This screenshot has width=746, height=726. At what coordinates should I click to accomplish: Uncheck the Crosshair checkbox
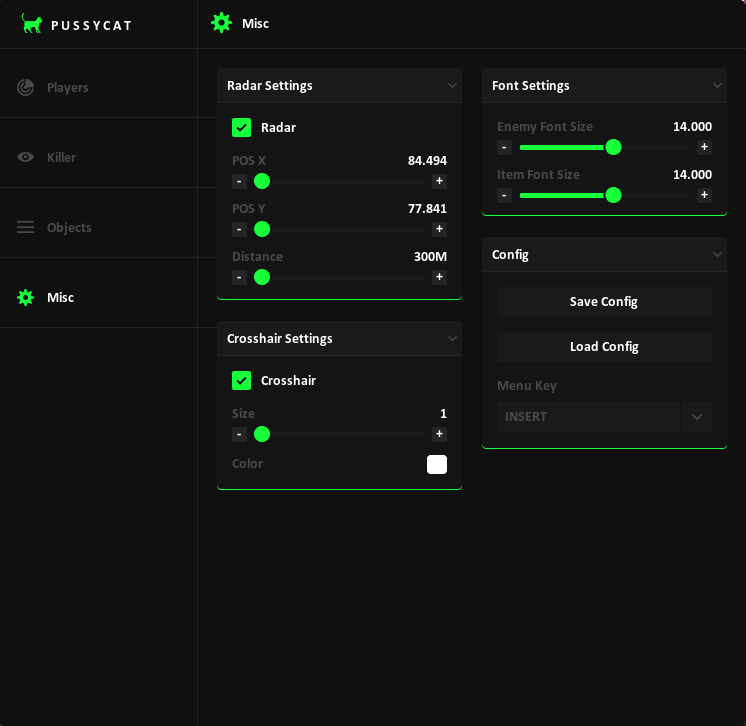click(241, 380)
